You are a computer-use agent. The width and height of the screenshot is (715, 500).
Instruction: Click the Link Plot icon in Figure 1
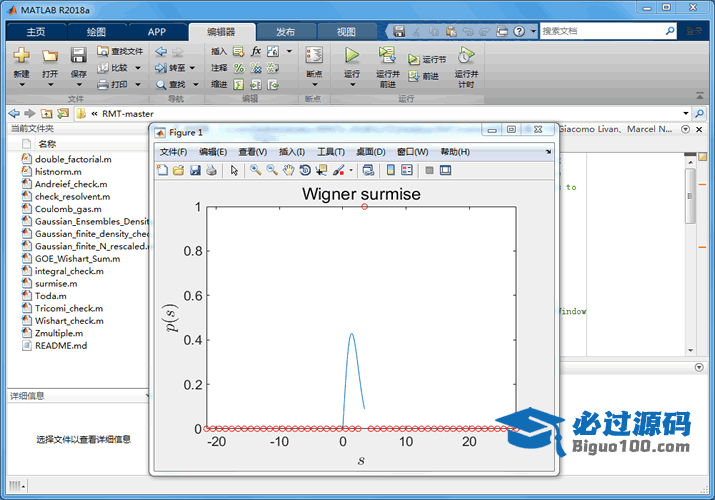368,170
